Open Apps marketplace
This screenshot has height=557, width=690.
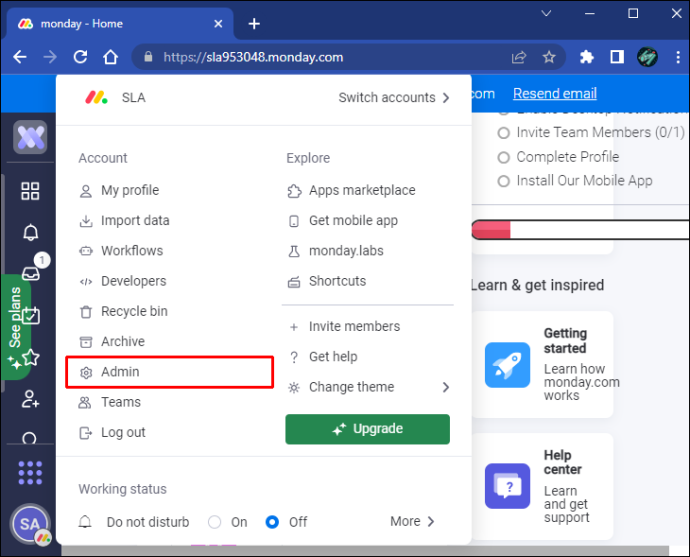[351, 191]
